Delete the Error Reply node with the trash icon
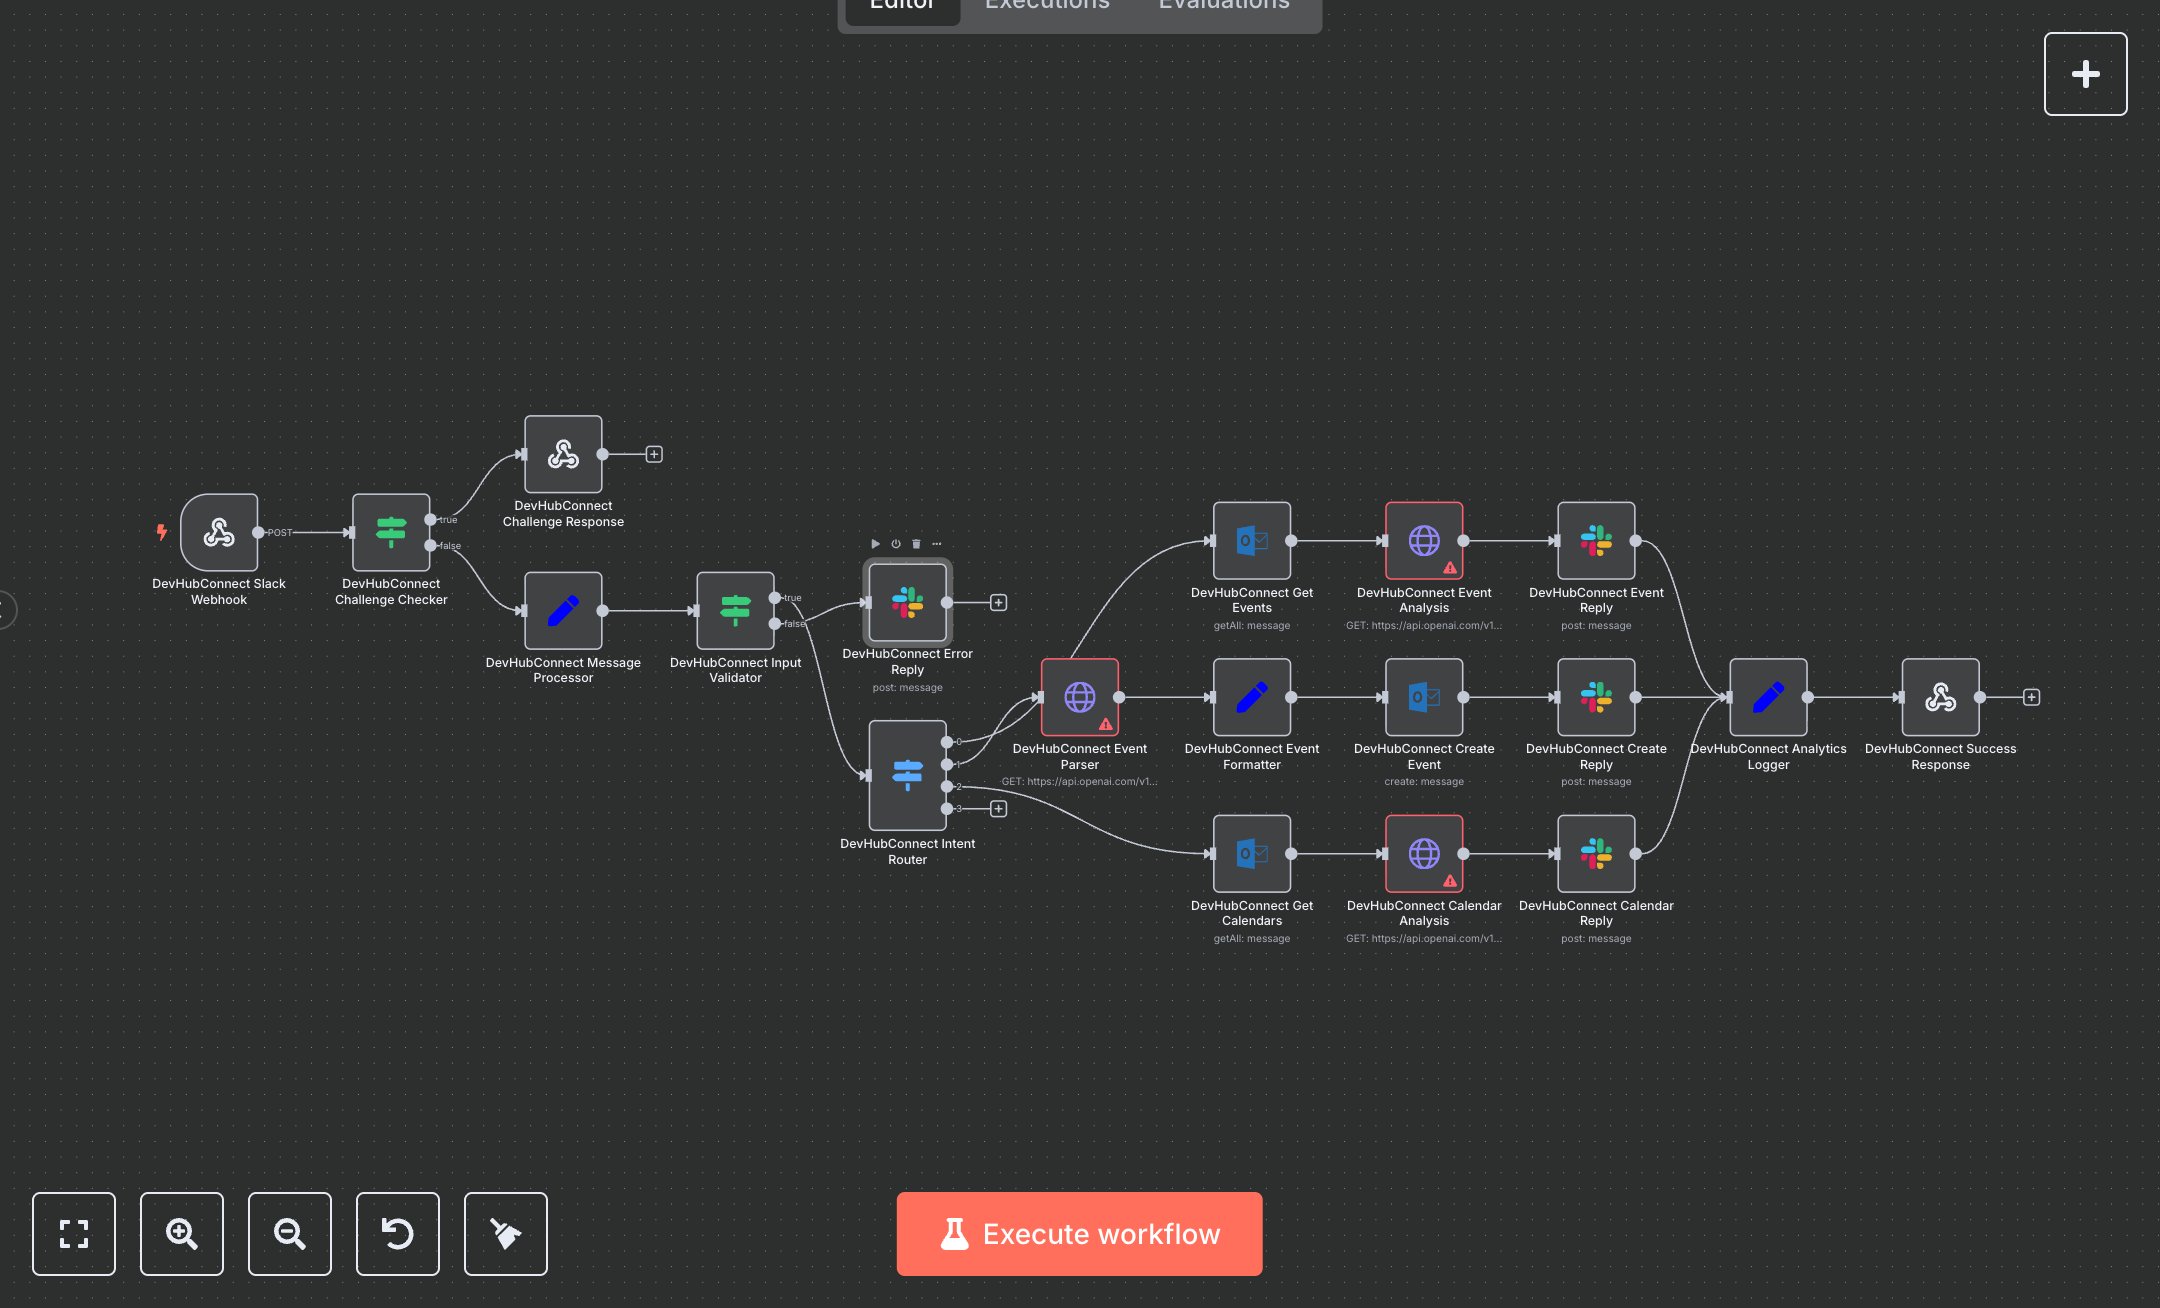2160x1308 pixels. click(x=916, y=544)
